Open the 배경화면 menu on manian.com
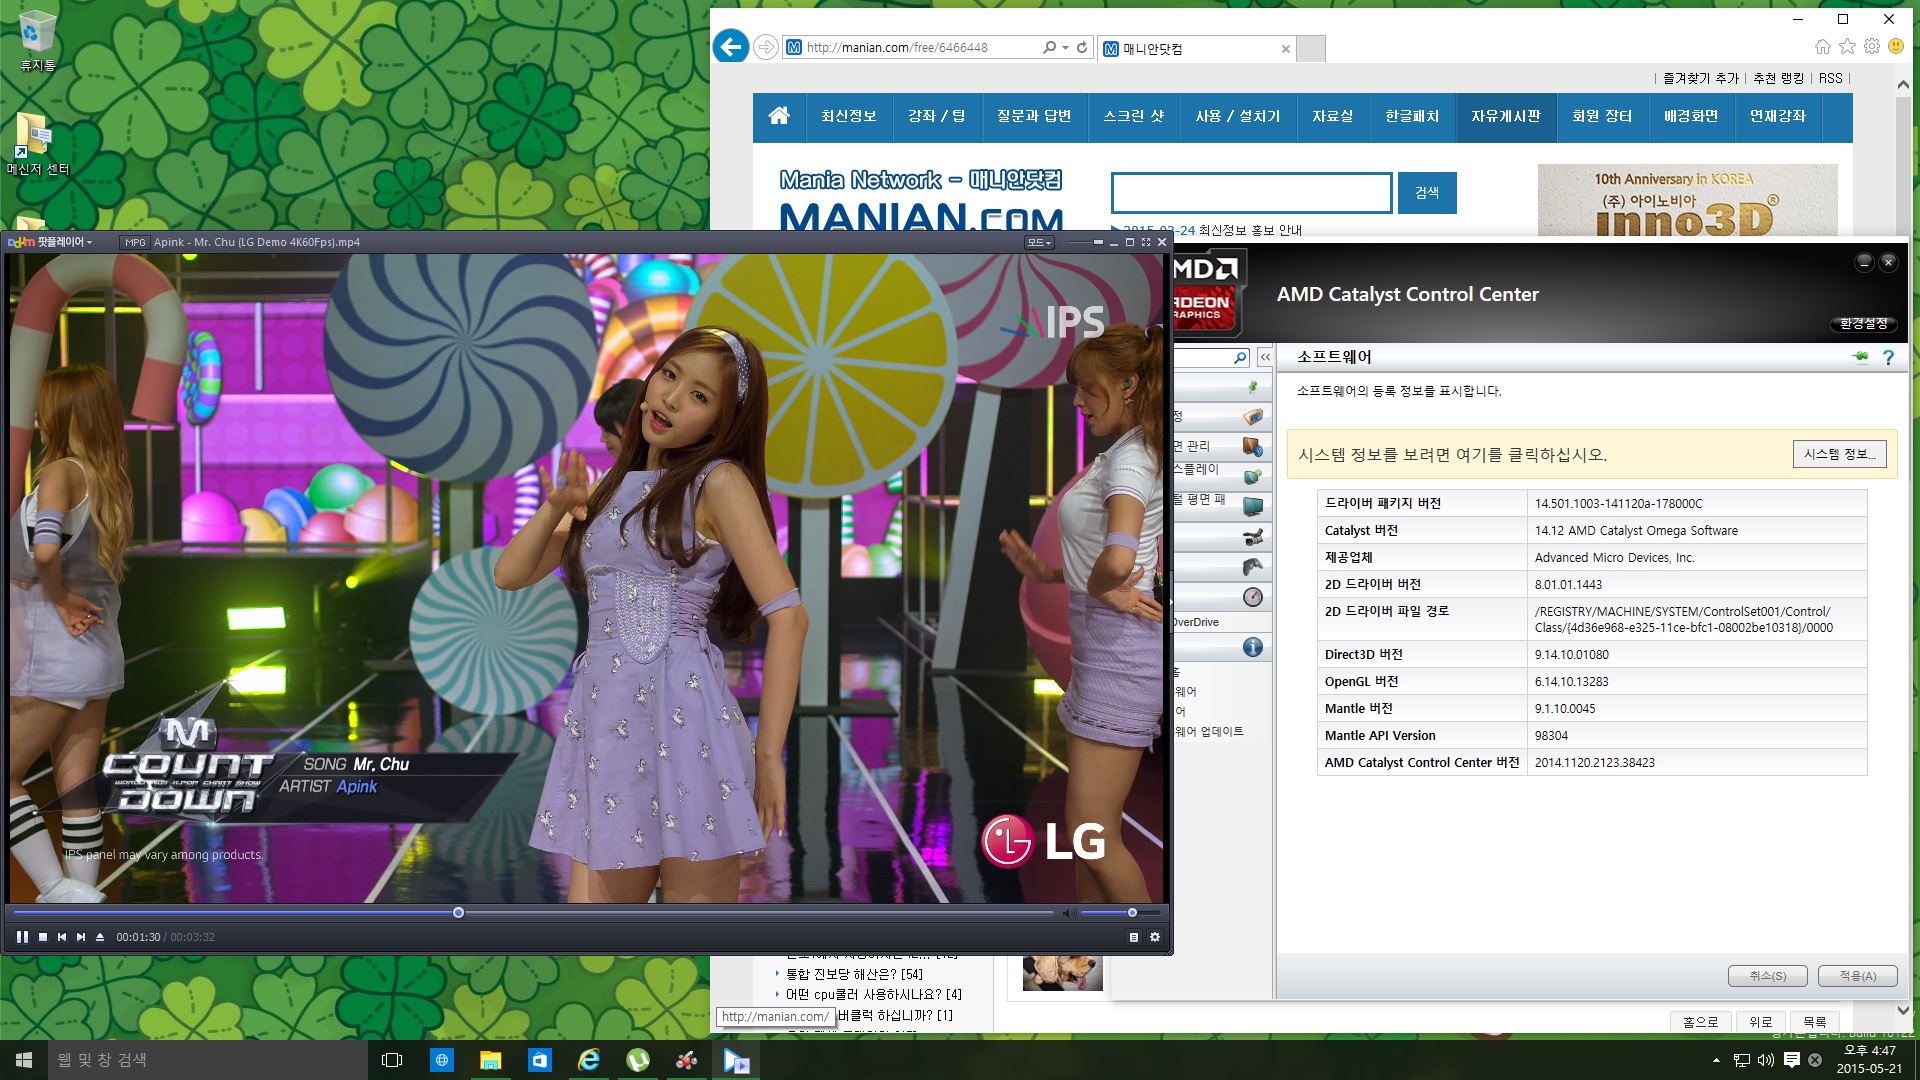This screenshot has width=1920, height=1080. click(1691, 117)
